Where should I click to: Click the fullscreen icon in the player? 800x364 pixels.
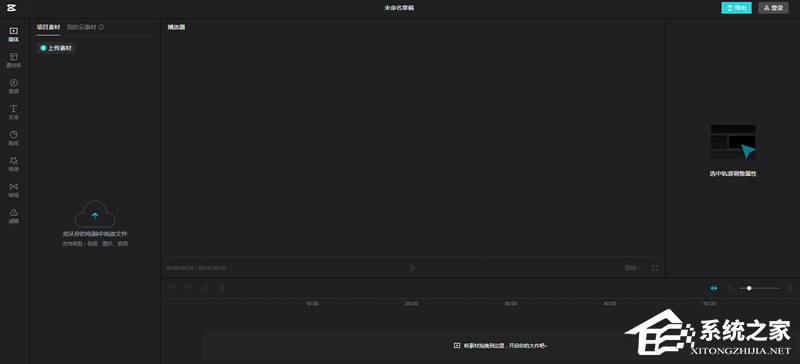tap(655, 268)
